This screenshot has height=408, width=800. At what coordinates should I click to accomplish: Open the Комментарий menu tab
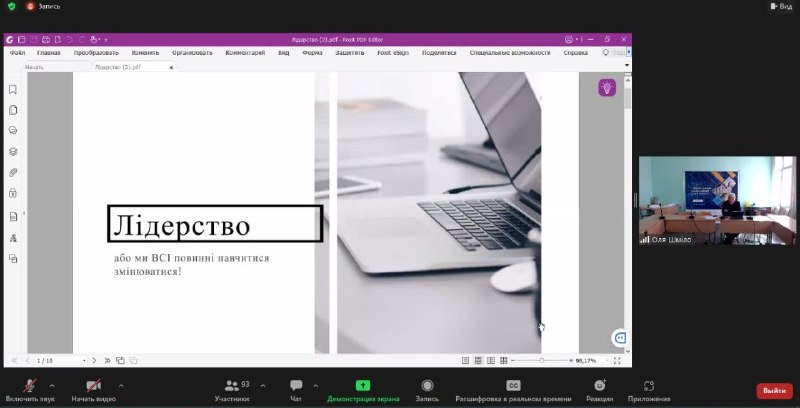(245, 53)
